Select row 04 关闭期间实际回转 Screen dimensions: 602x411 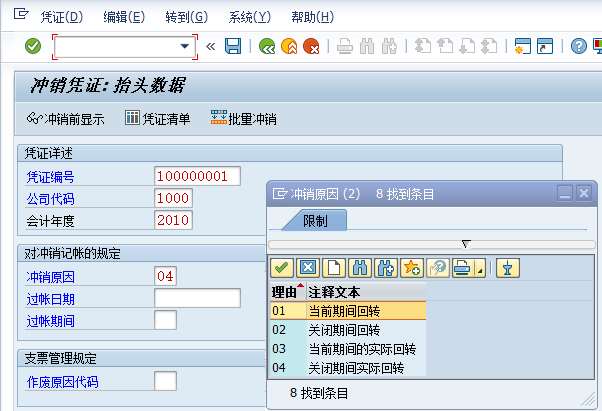(x=348, y=368)
